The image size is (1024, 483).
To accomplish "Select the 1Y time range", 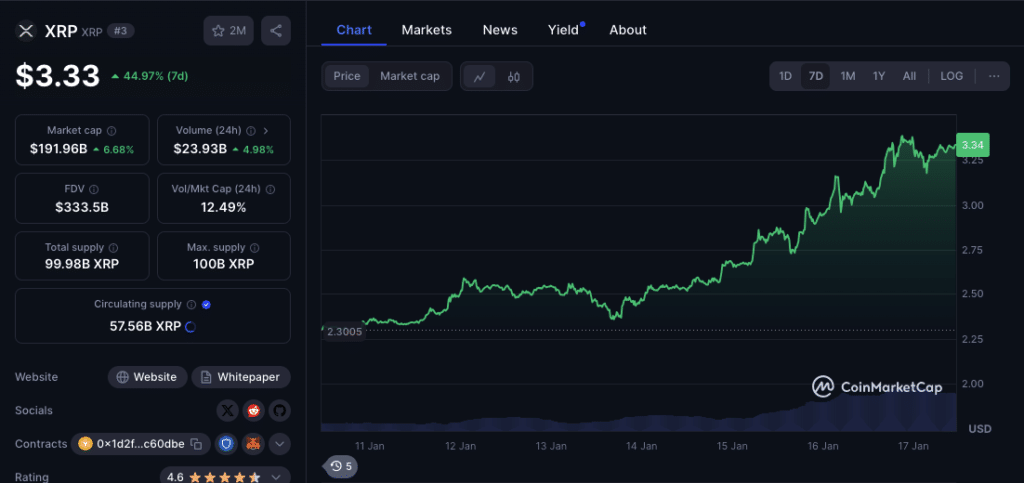I will pos(879,76).
